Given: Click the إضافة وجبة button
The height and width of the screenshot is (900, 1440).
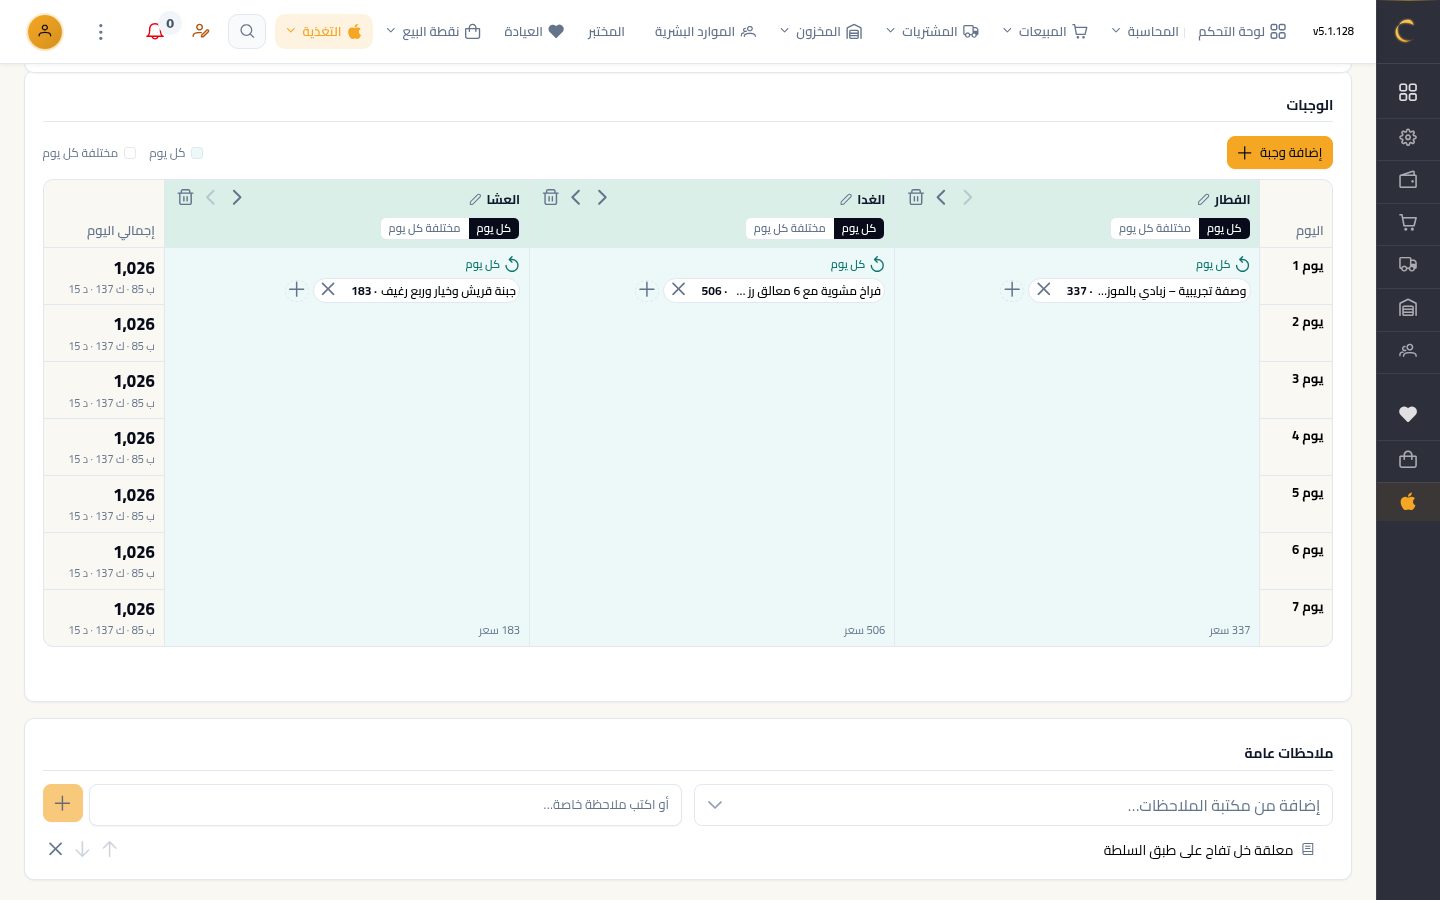Looking at the screenshot, I should (x=1280, y=153).
